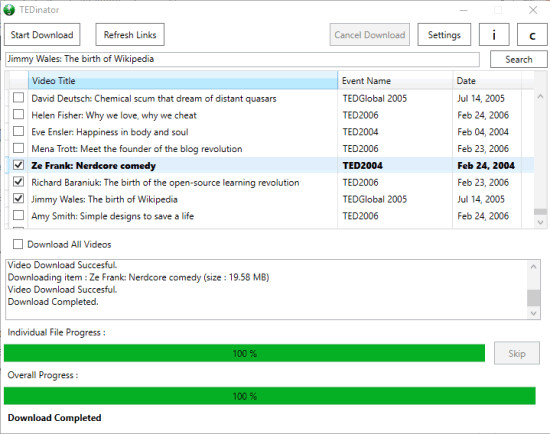550x434 pixels.
Task: Focus the search field containing Jimmy Wales
Action: click(x=242, y=59)
